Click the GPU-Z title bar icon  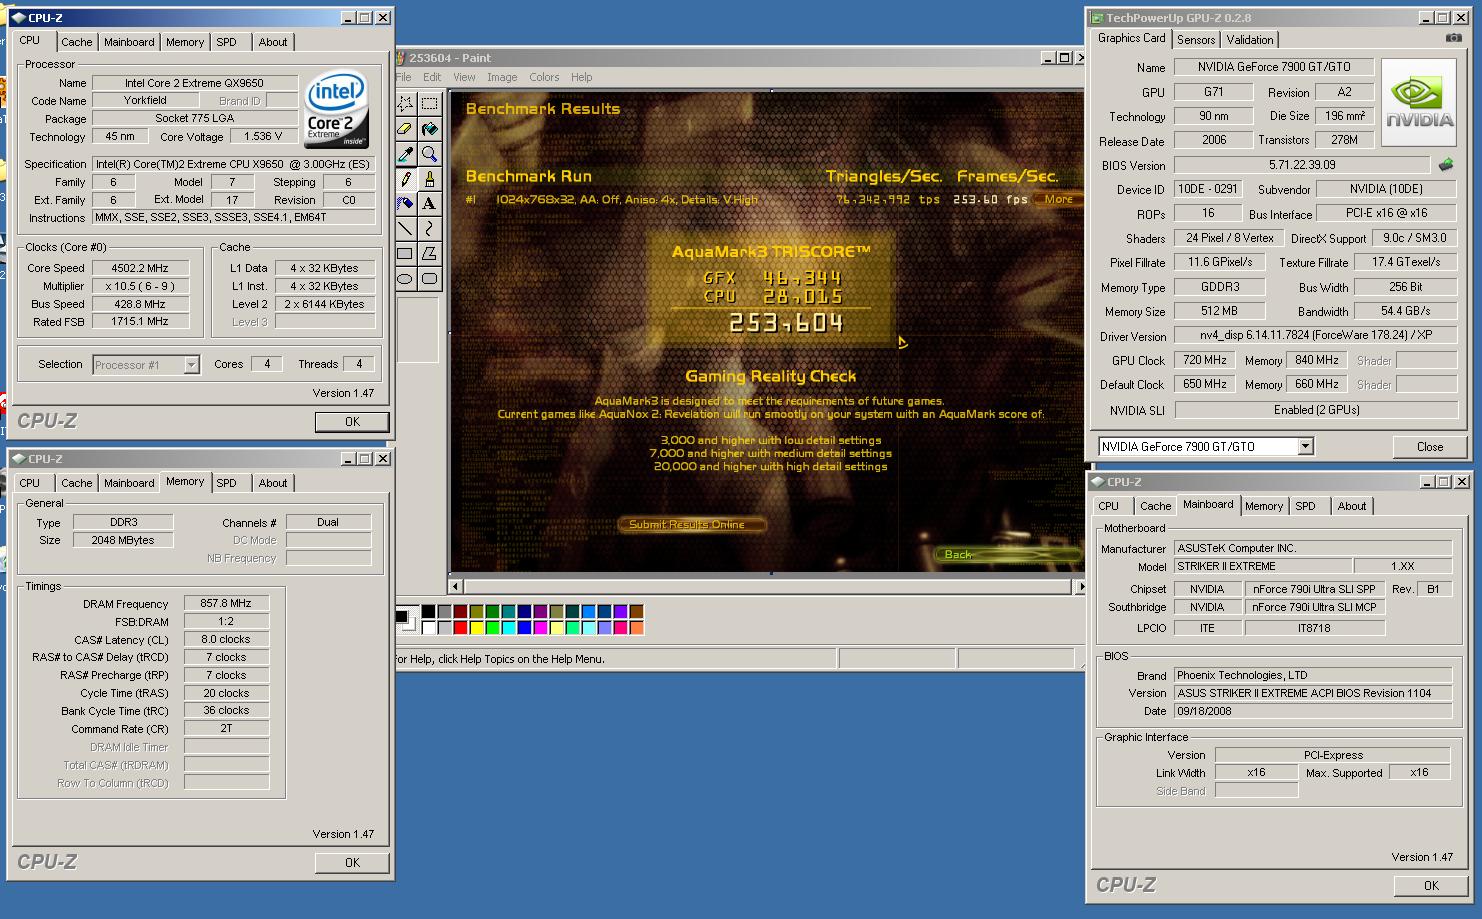1098,18
